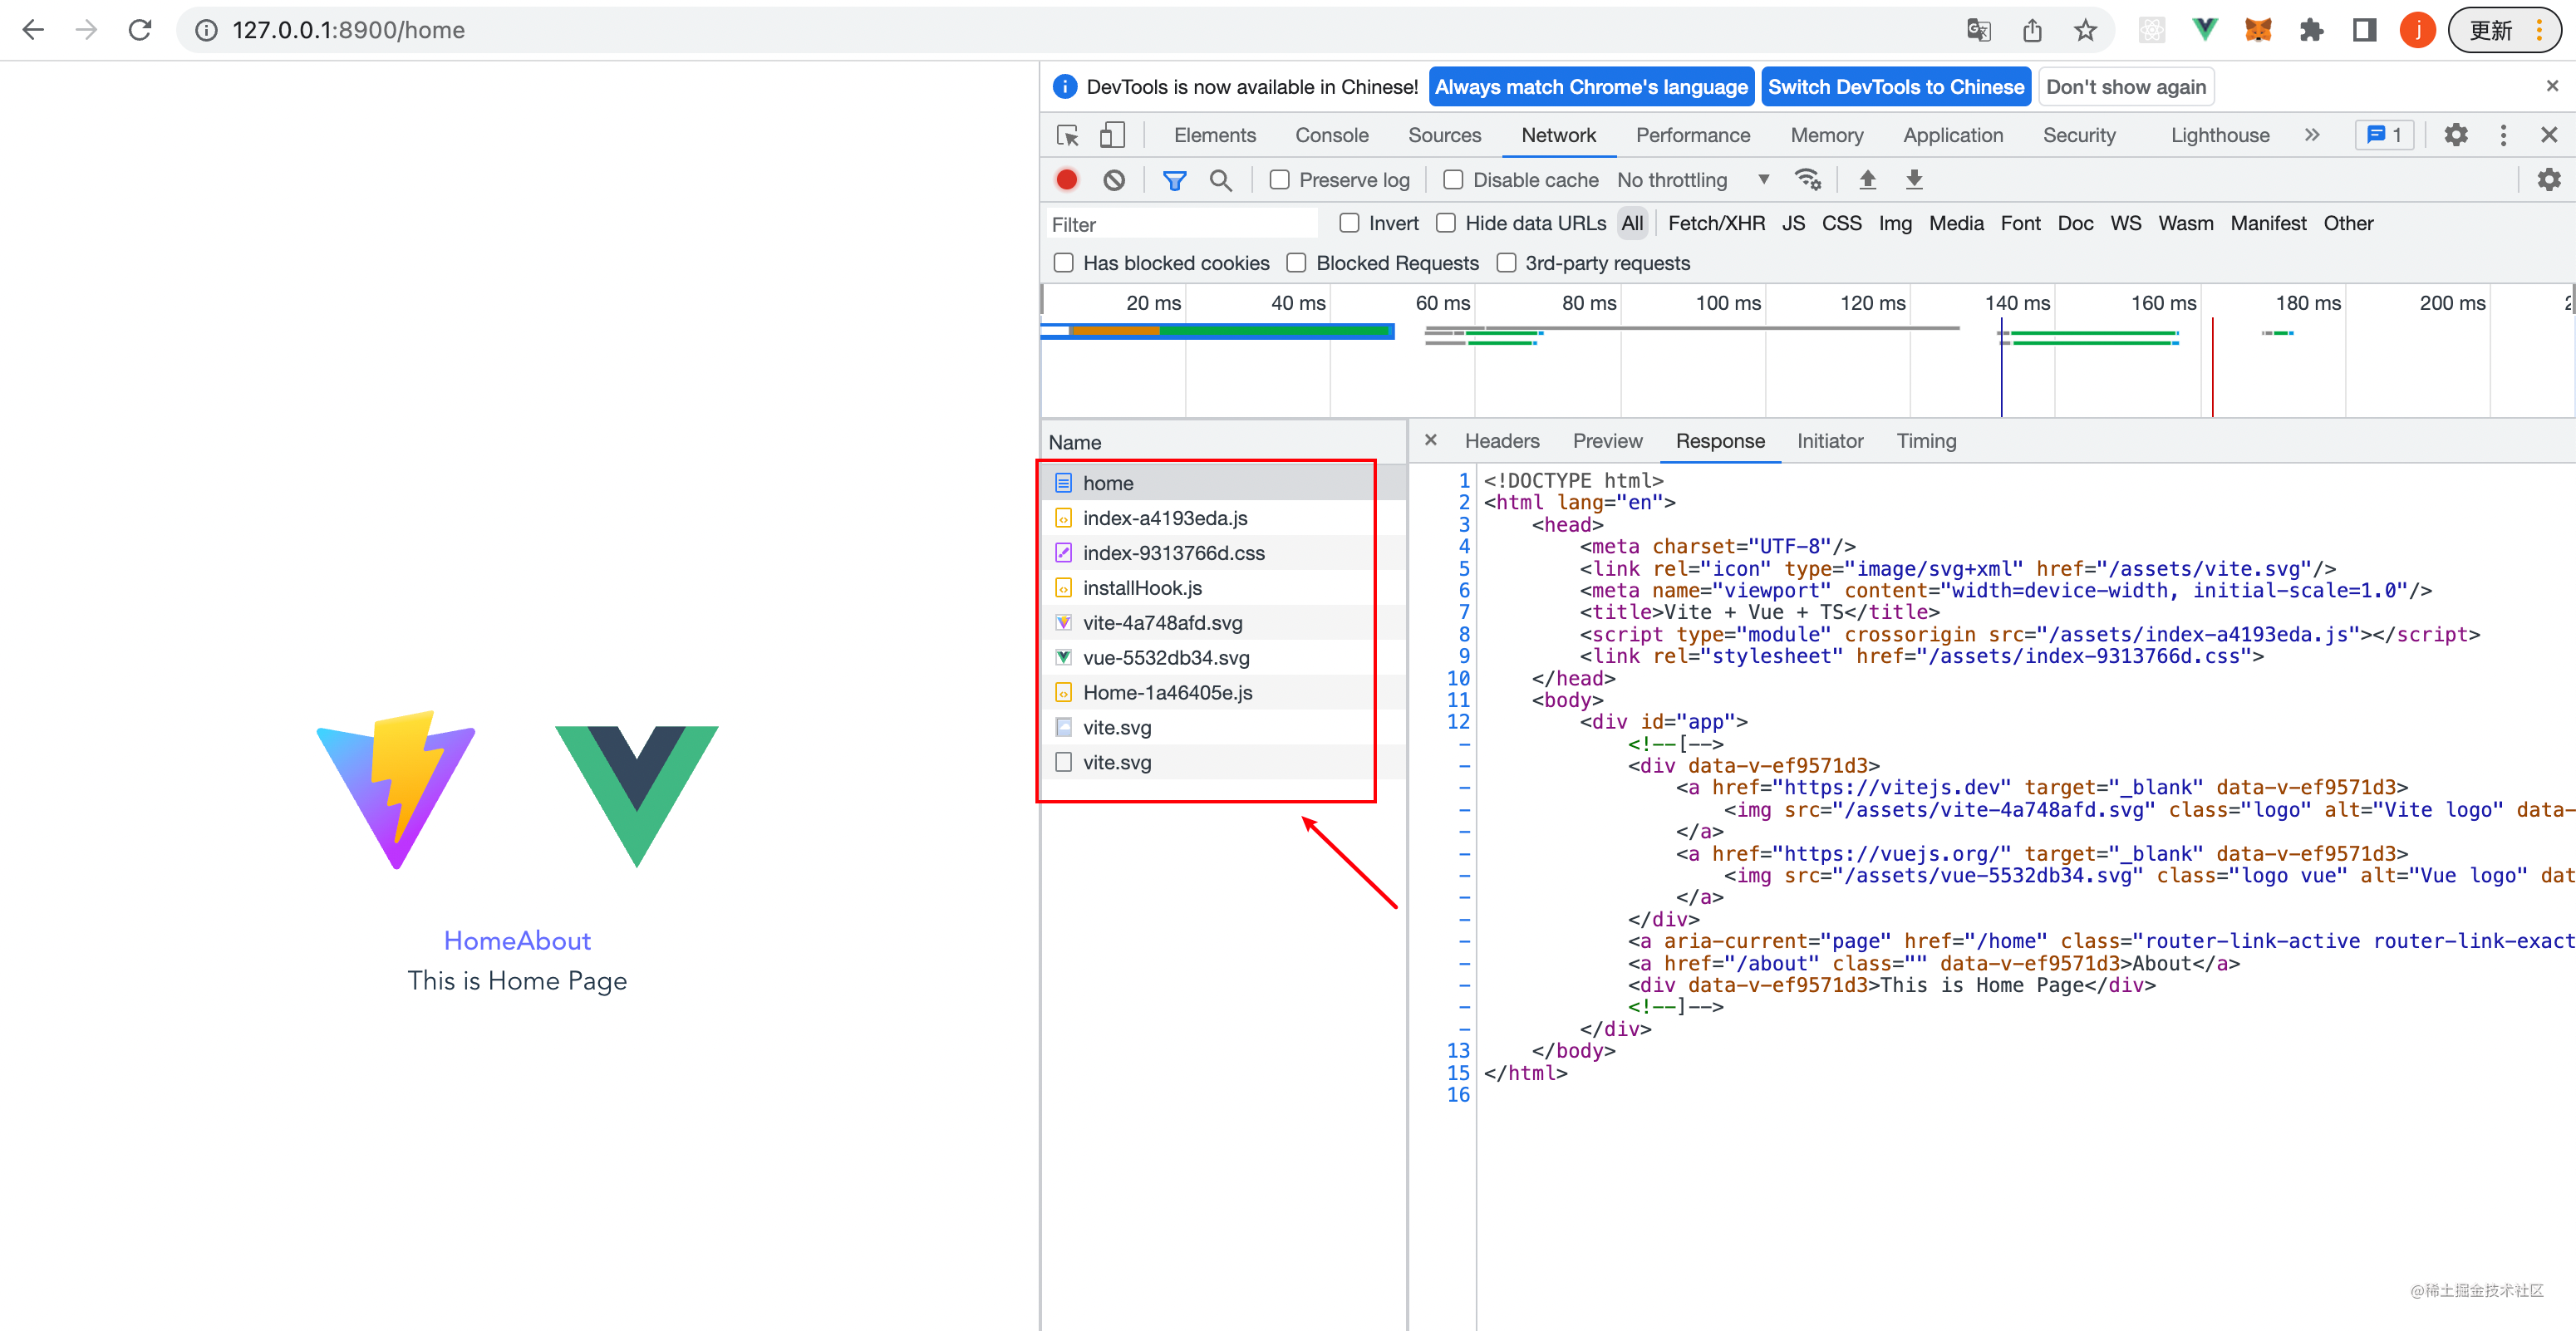Screen dimensions: 2576x1331
Task: Tick the Hide data URLs checkbox
Action: coord(1446,223)
